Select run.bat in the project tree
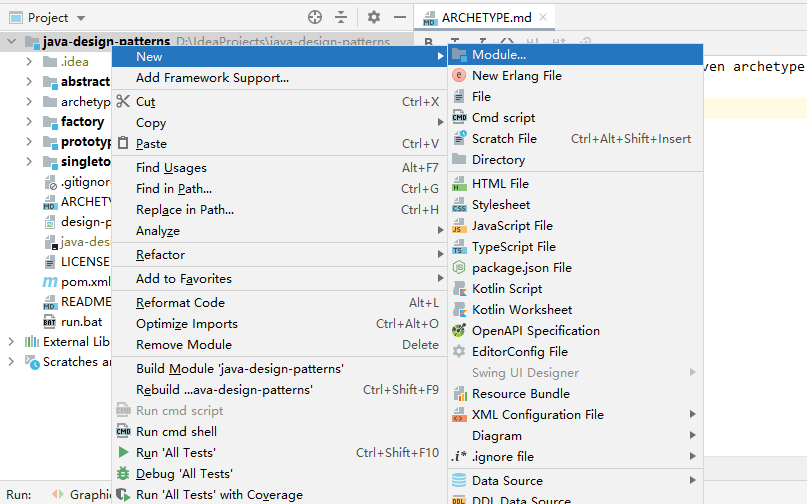 click(73, 322)
